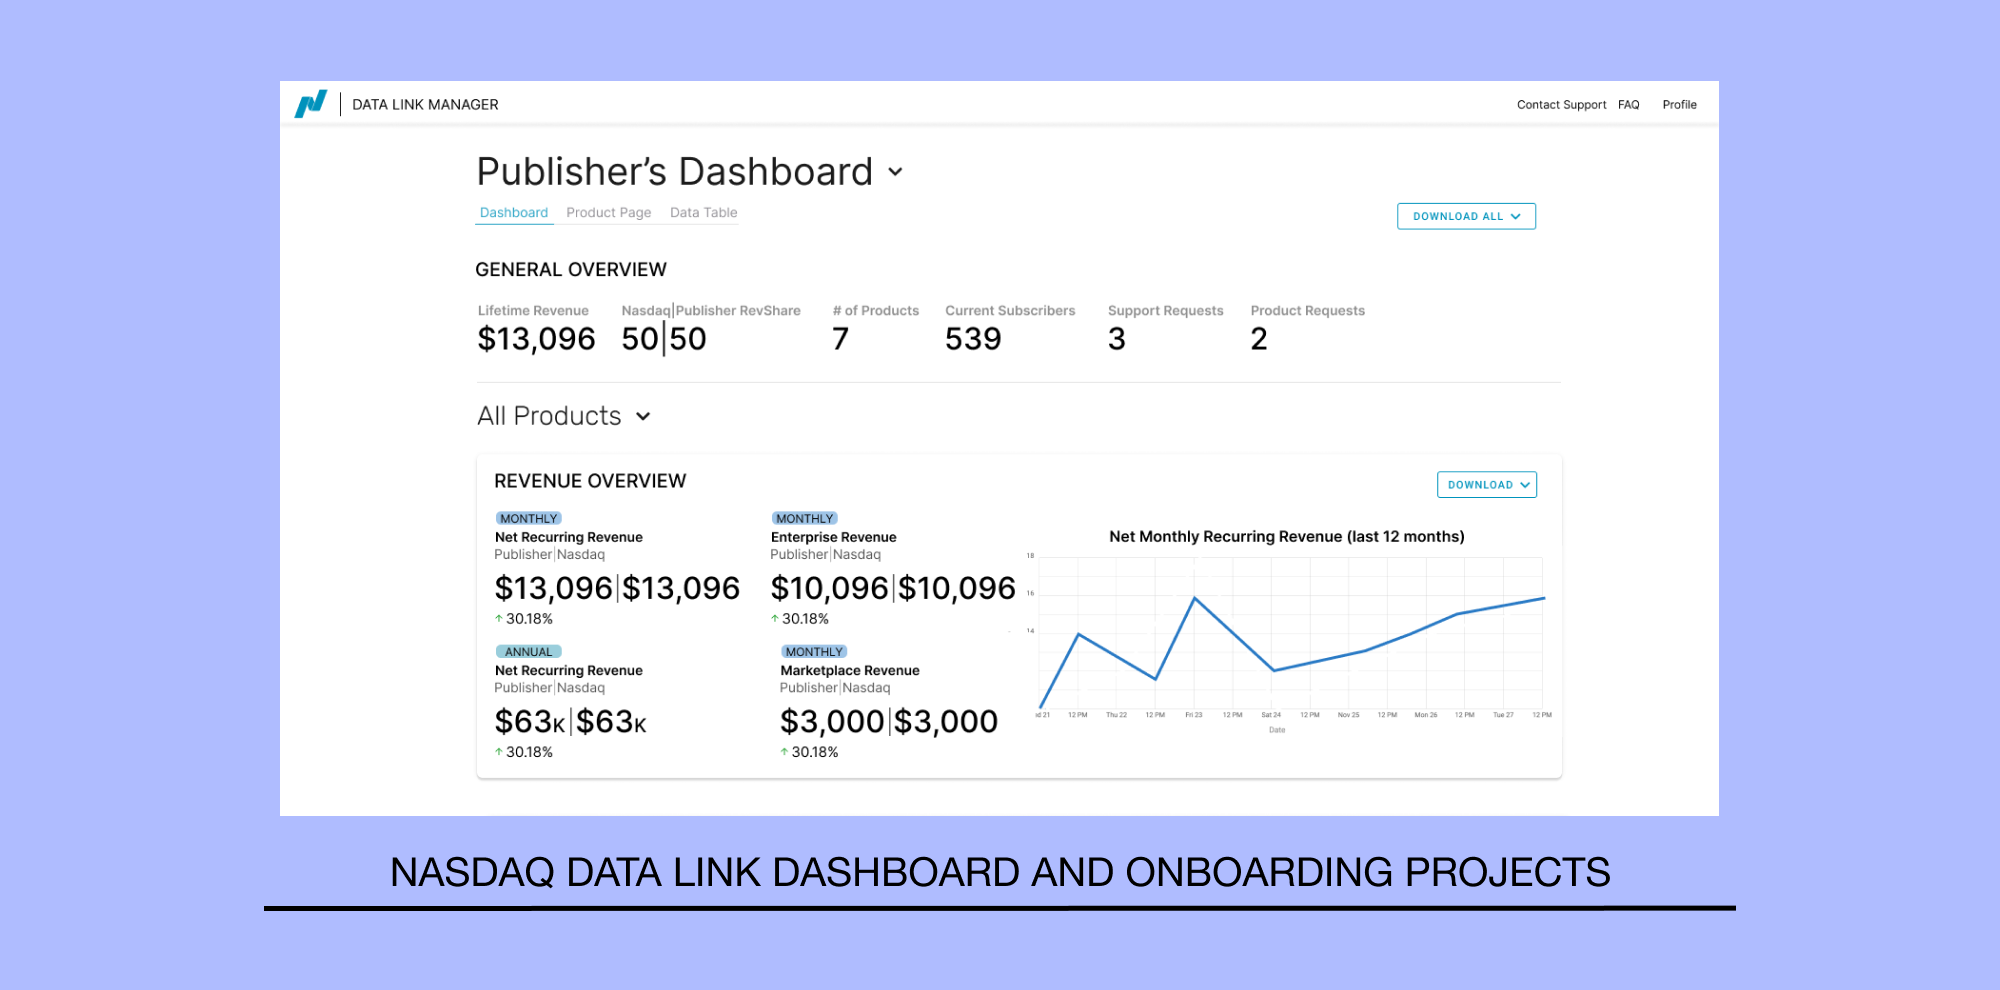The height and width of the screenshot is (990, 2000).
Task: Expand the Publisher's Dashboard title dropdown
Action: click(x=896, y=172)
